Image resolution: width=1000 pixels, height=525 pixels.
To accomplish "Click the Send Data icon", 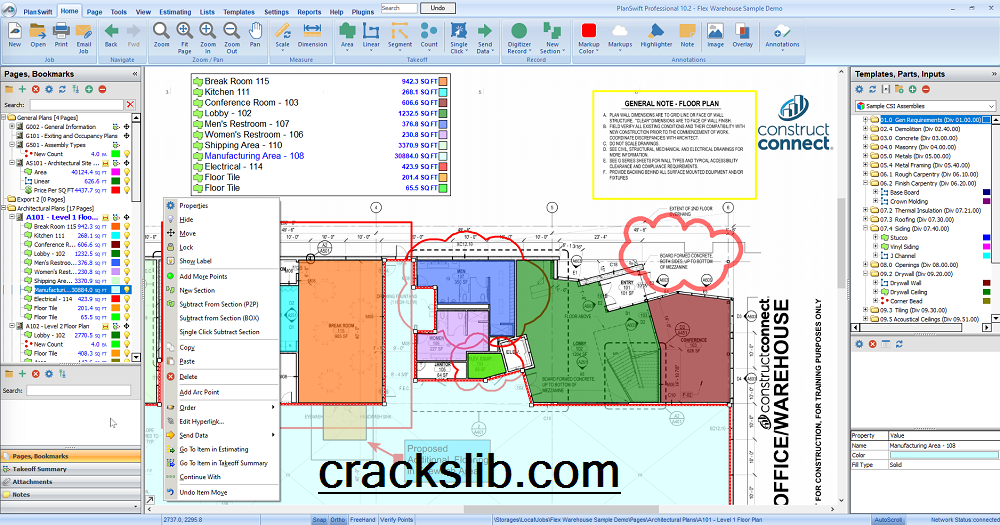I will pyautogui.click(x=485, y=30).
